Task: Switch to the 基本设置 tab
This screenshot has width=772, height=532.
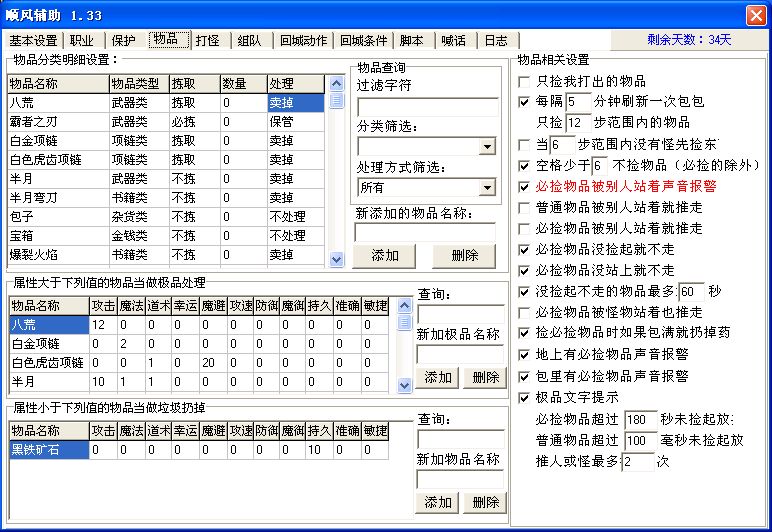Action: click(33, 40)
